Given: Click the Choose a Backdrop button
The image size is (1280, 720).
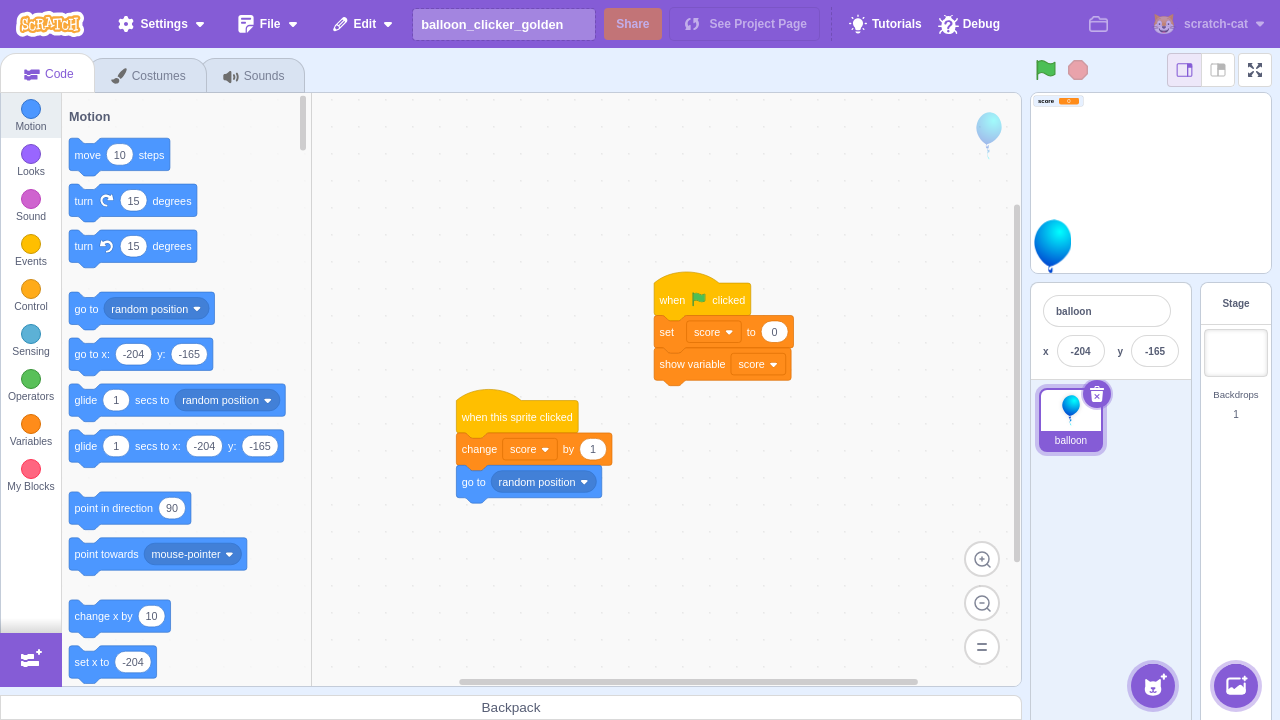Looking at the screenshot, I should coord(1236,686).
